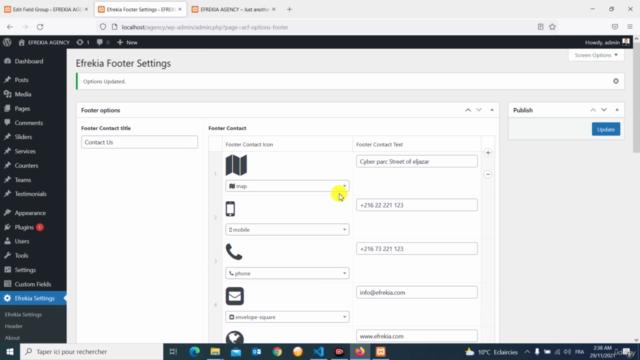Viewport: 640px width, 360px height.
Task: Open Counters in the sidebar
Action: tap(26, 166)
